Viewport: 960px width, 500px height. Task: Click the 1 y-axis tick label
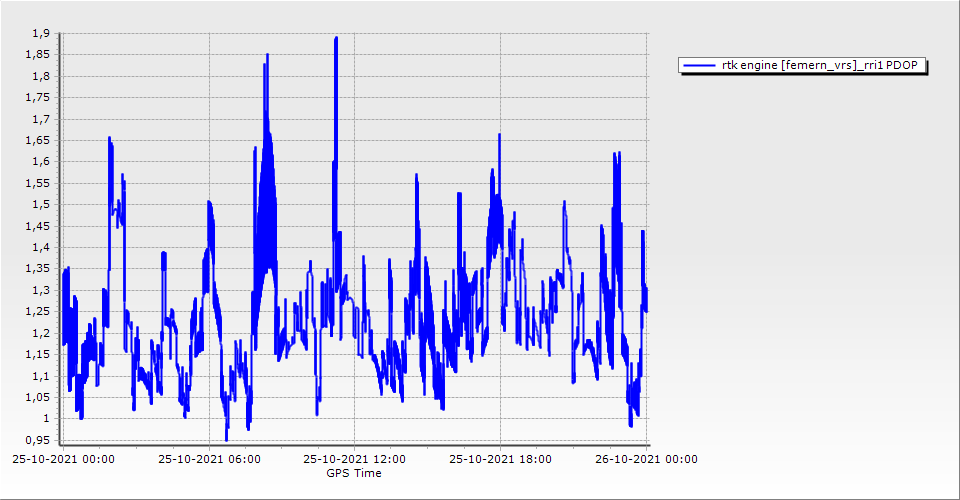pyautogui.click(x=46, y=419)
